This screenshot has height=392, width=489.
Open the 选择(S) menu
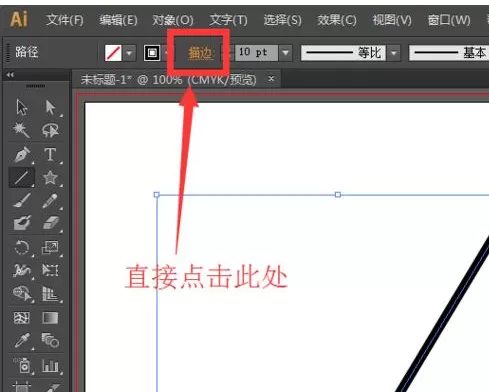[282, 20]
